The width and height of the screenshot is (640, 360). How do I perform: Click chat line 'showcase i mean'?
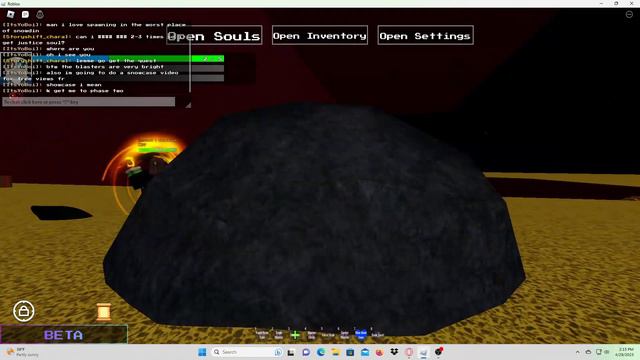pyautogui.click(x=73, y=84)
